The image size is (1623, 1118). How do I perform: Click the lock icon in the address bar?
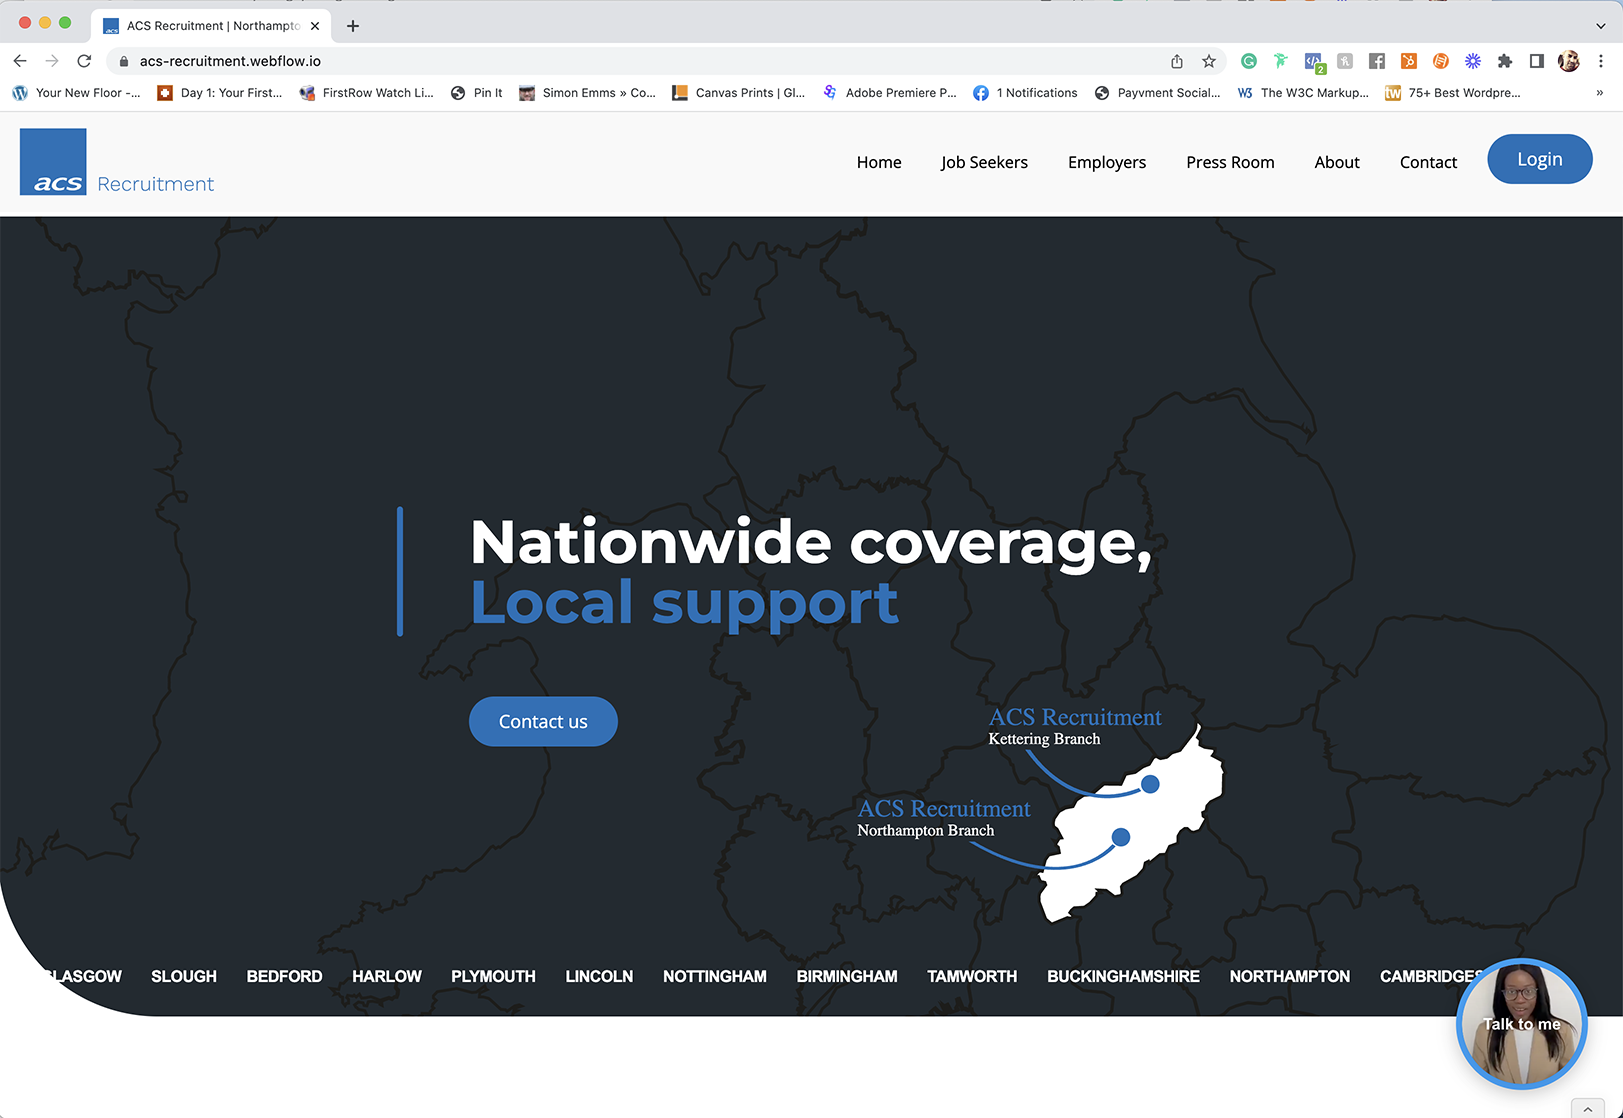tap(124, 61)
